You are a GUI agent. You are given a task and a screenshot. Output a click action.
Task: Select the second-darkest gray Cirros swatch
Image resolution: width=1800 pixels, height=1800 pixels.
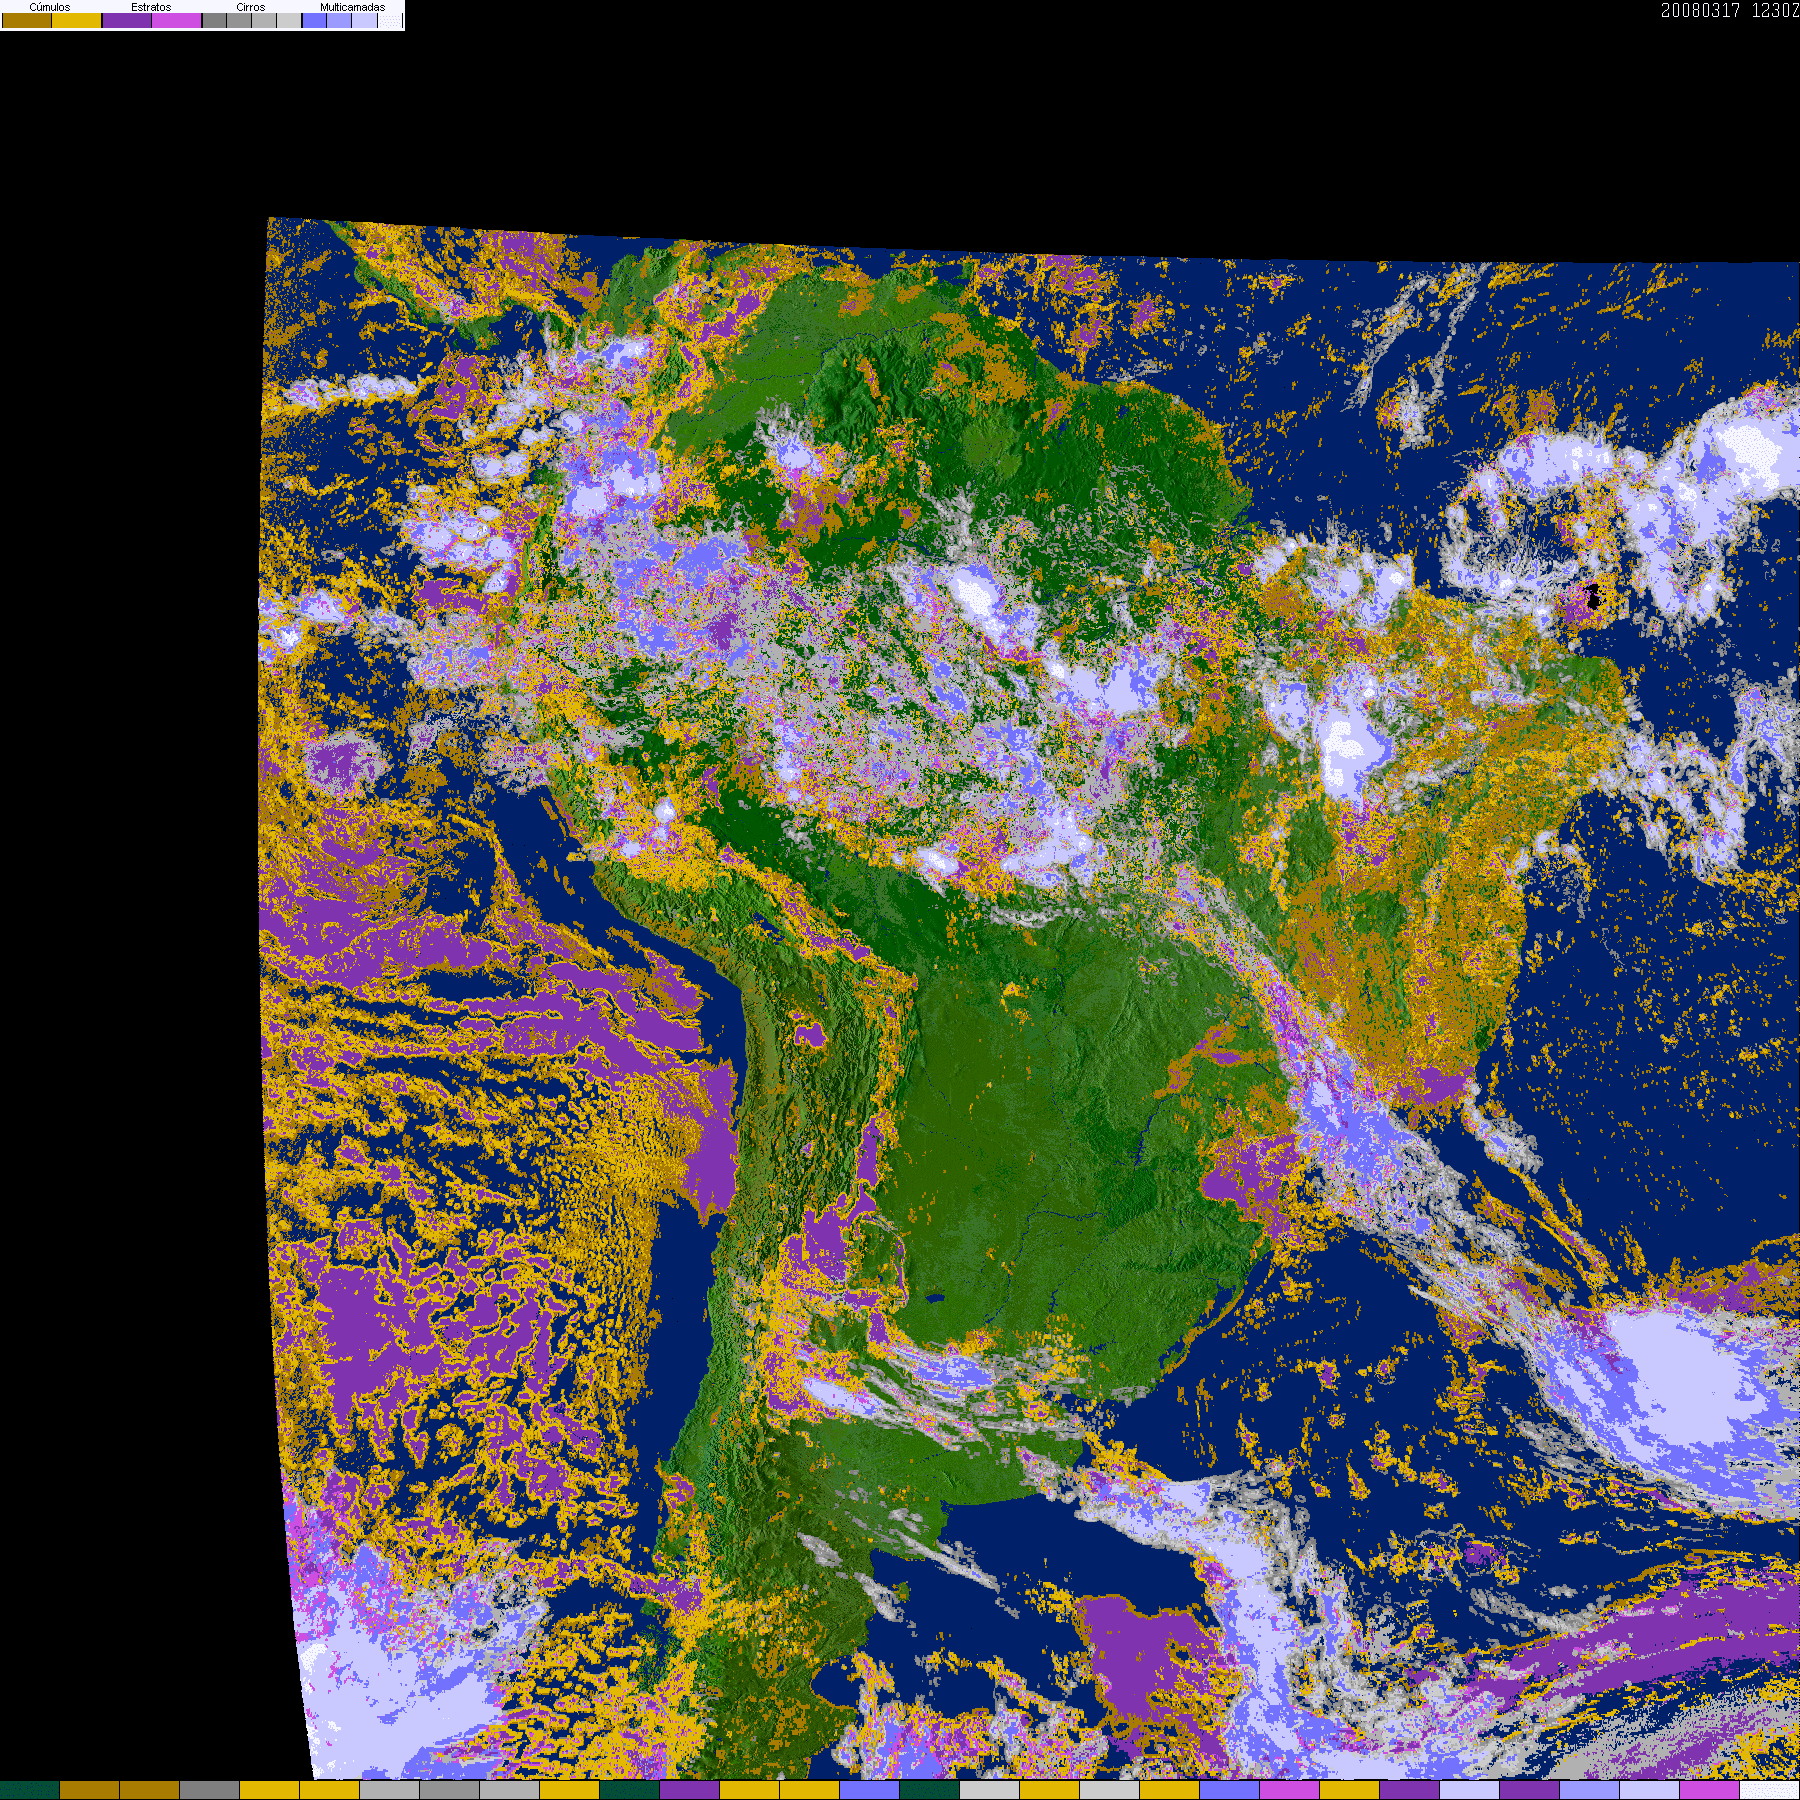pyautogui.click(x=239, y=21)
